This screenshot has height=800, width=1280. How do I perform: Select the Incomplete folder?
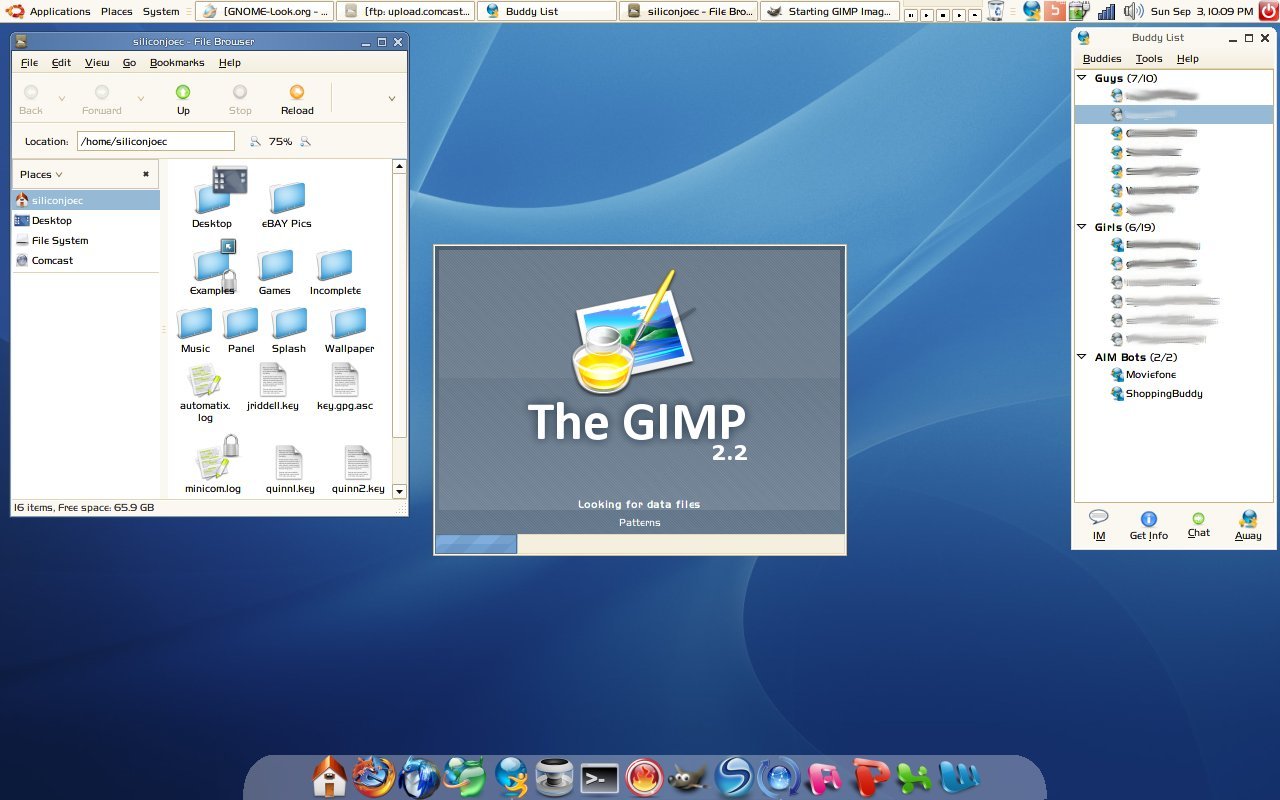click(x=335, y=272)
